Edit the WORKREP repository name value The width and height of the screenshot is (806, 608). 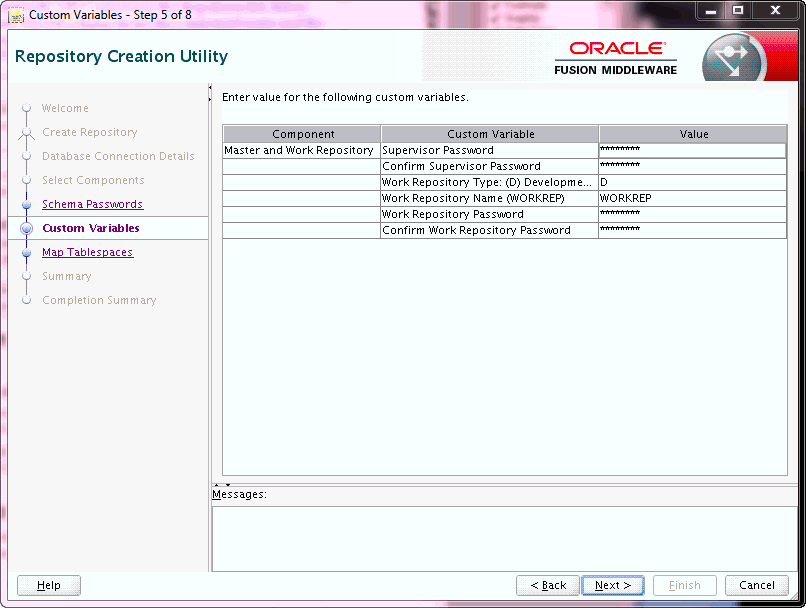(692, 198)
